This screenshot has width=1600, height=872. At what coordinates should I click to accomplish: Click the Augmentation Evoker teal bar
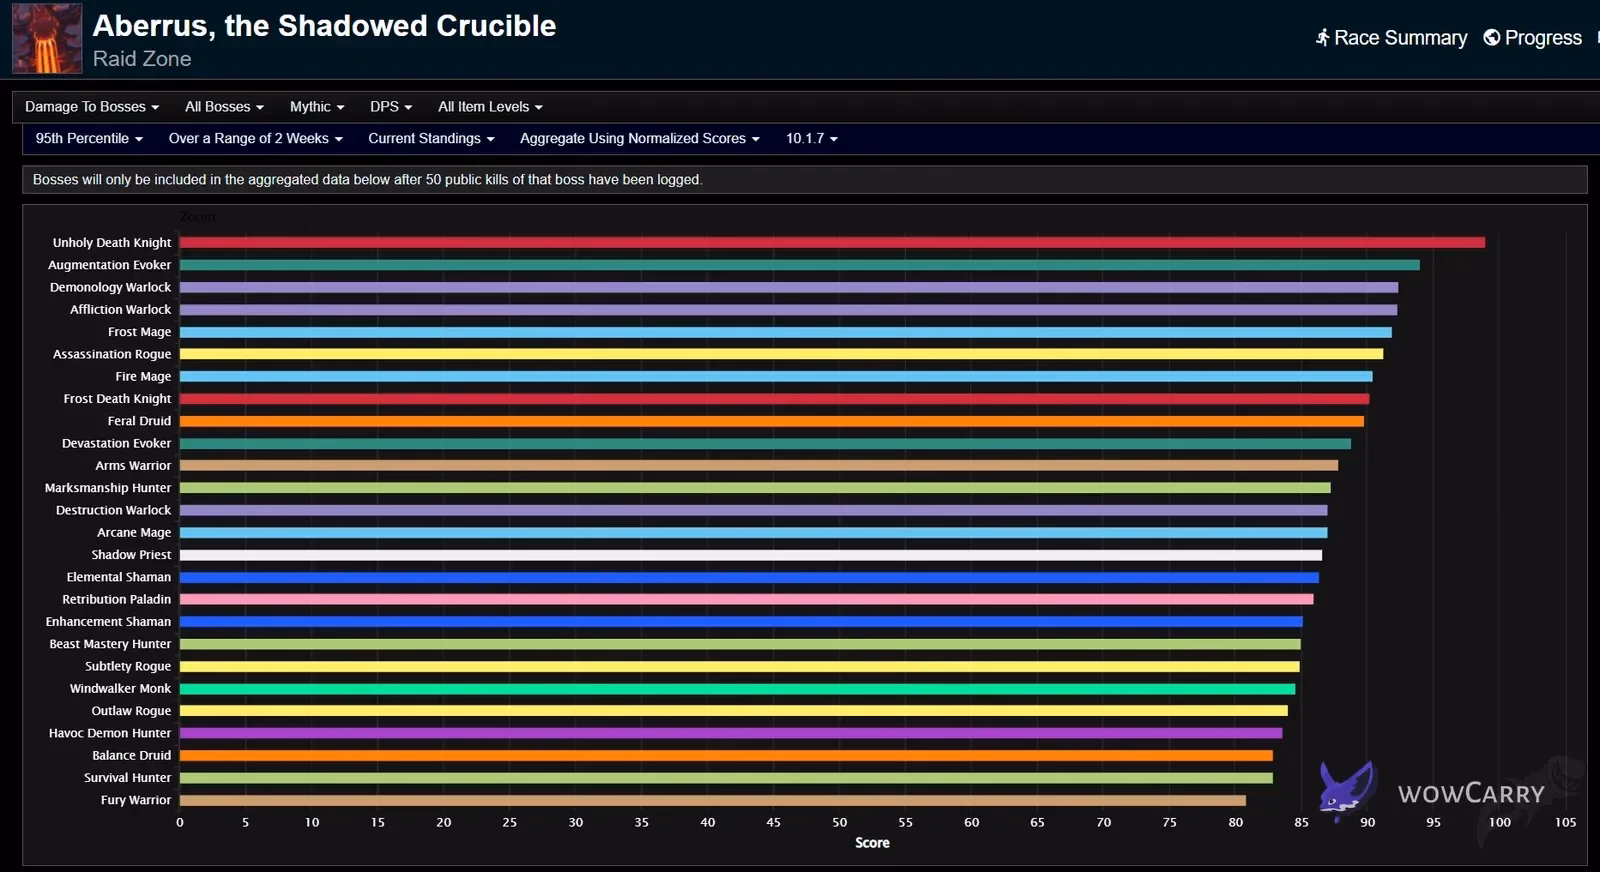(800, 265)
